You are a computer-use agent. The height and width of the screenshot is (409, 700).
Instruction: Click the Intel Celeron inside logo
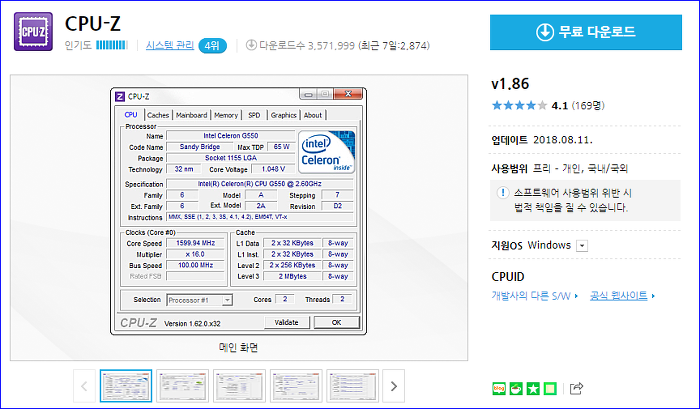click(x=326, y=152)
